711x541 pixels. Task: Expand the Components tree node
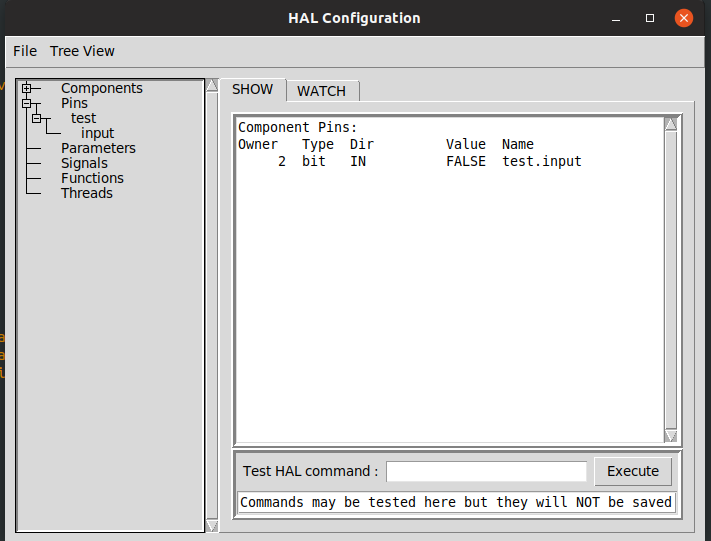tap(26, 88)
